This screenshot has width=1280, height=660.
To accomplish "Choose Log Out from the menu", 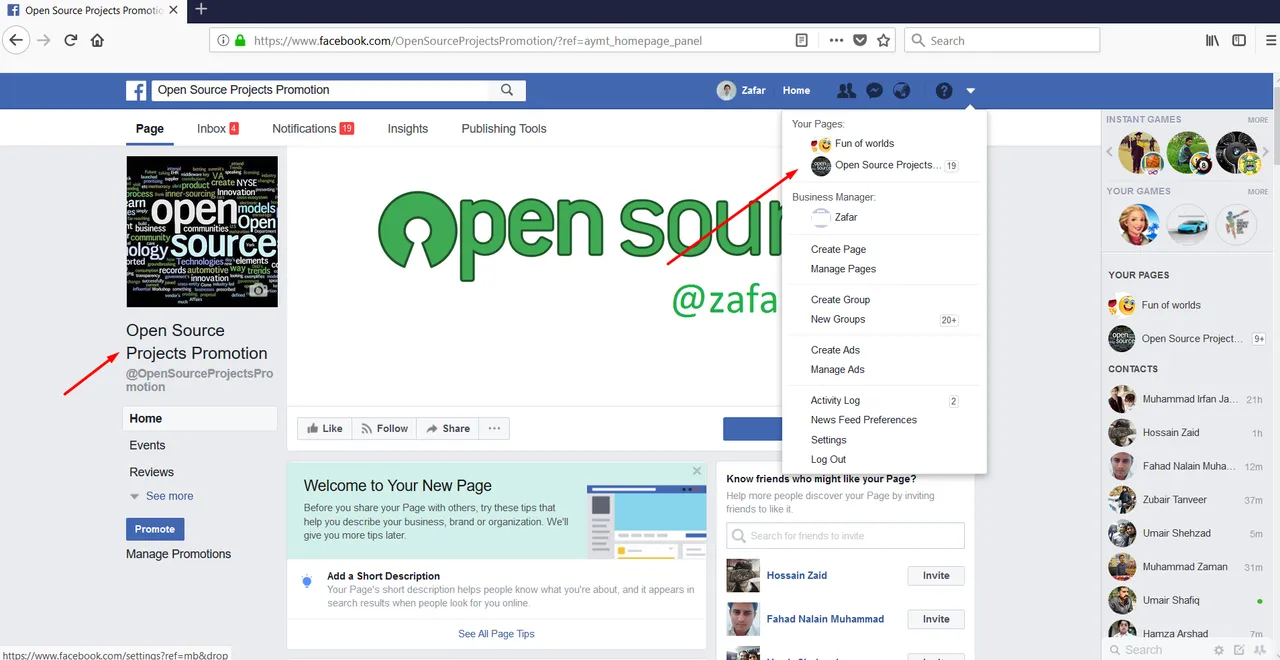I will 828,460.
